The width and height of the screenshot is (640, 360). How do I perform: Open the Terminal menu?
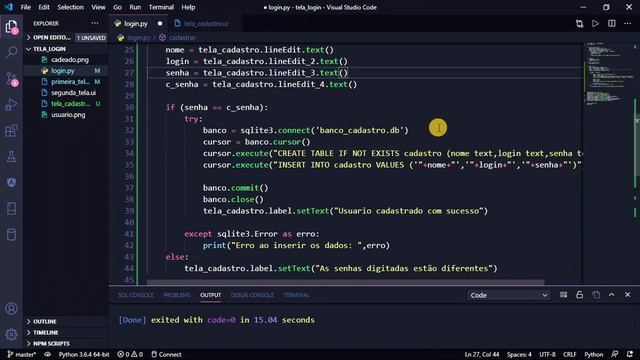161,7
